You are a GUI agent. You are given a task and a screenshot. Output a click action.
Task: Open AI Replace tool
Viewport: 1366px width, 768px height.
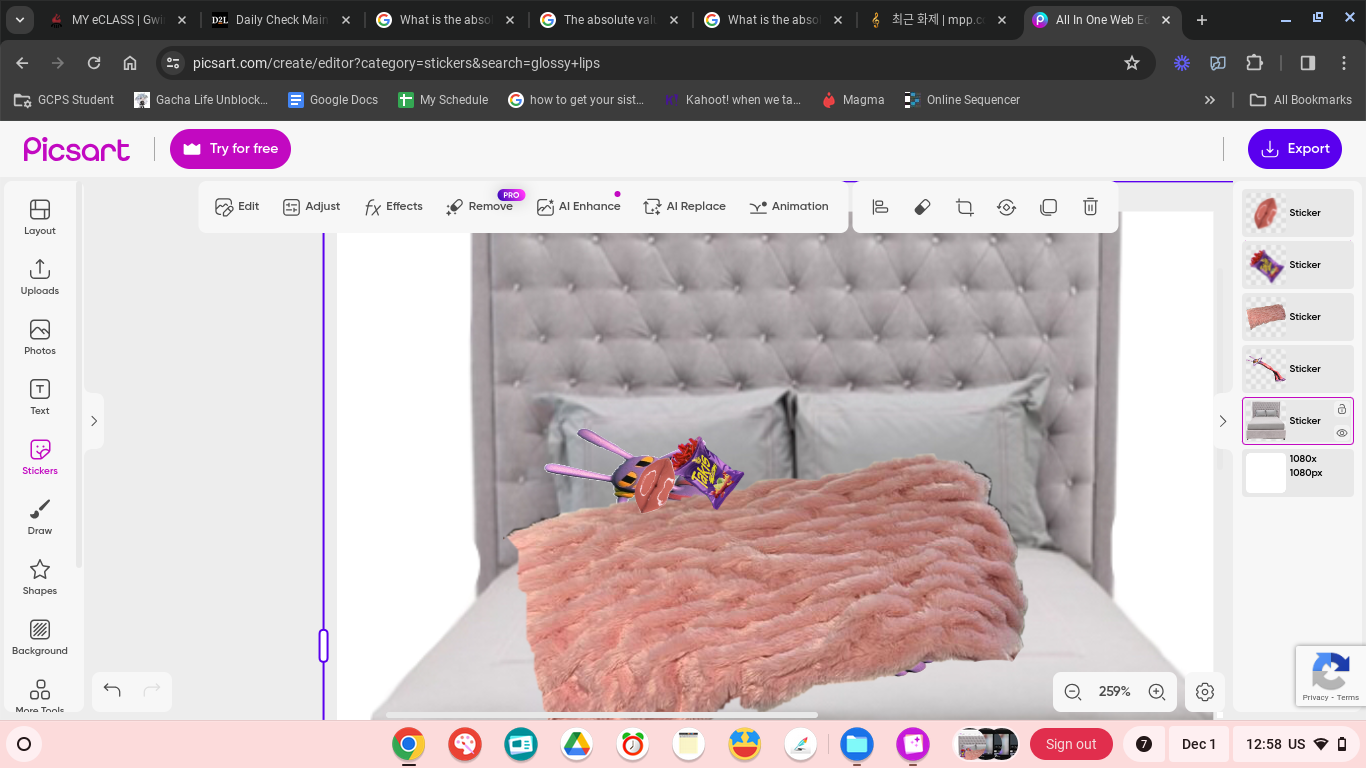pyautogui.click(x=684, y=206)
